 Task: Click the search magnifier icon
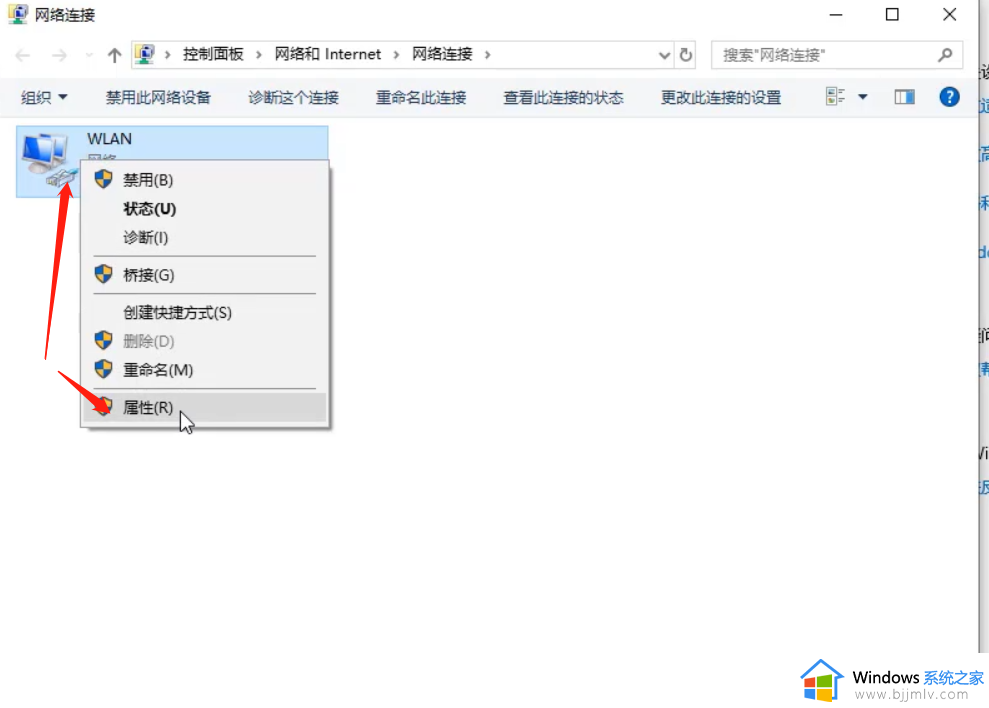pos(945,55)
